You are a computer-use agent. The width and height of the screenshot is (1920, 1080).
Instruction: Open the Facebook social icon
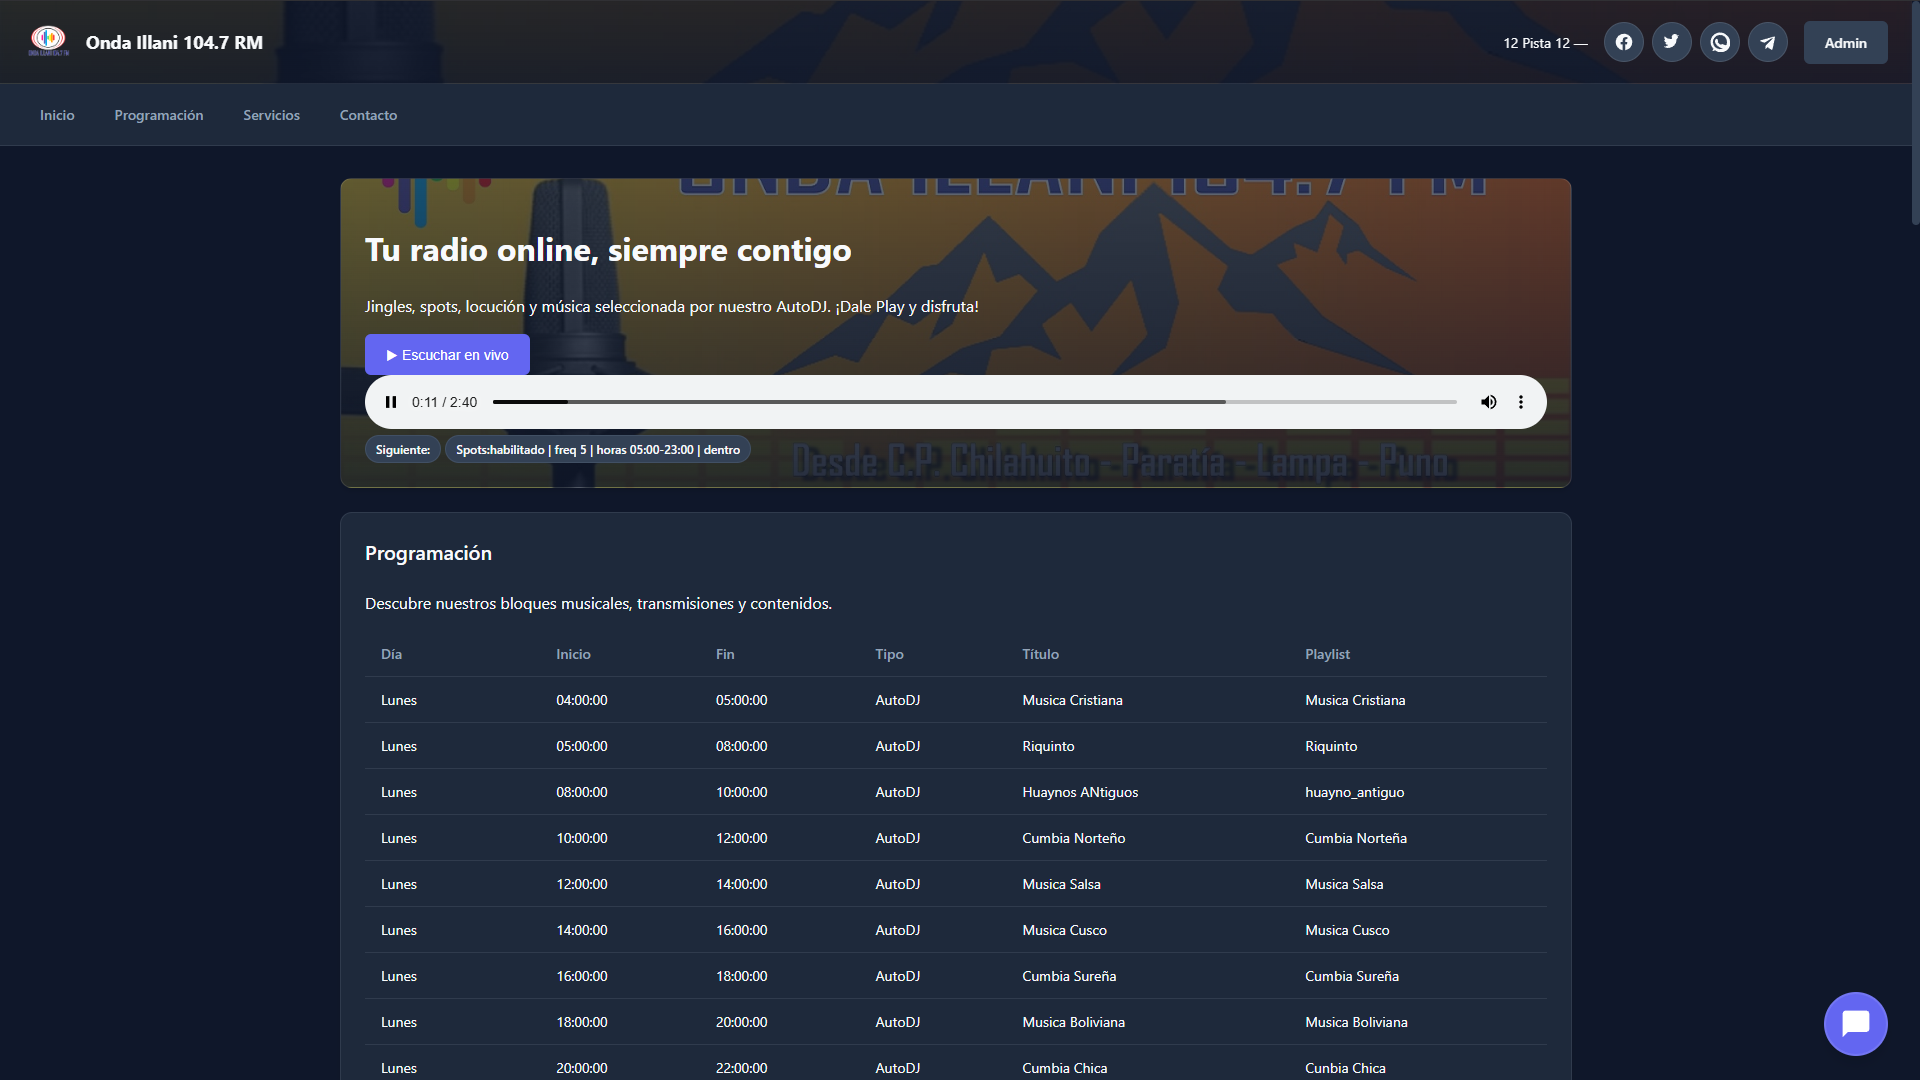point(1623,42)
